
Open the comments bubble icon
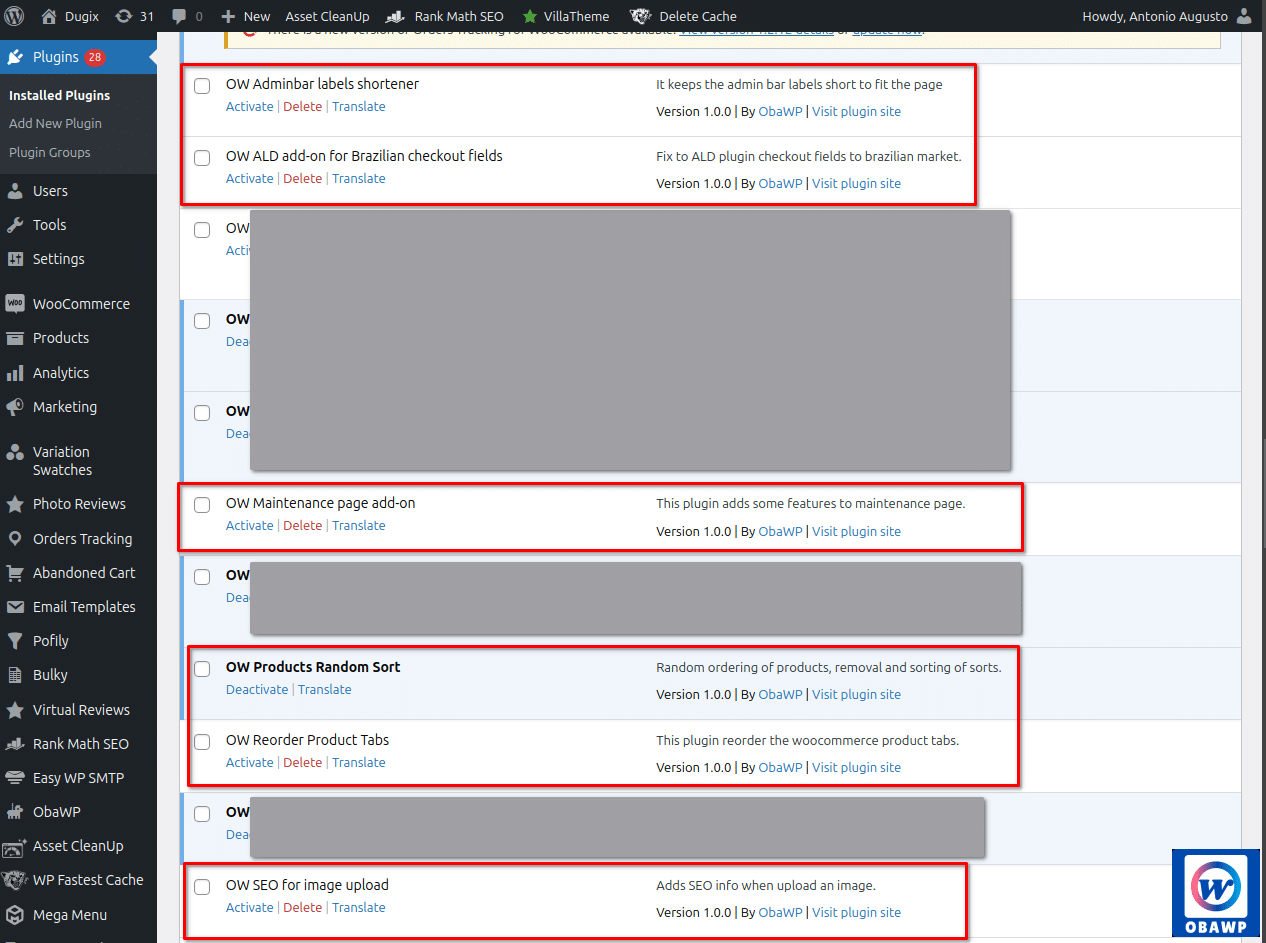(178, 17)
